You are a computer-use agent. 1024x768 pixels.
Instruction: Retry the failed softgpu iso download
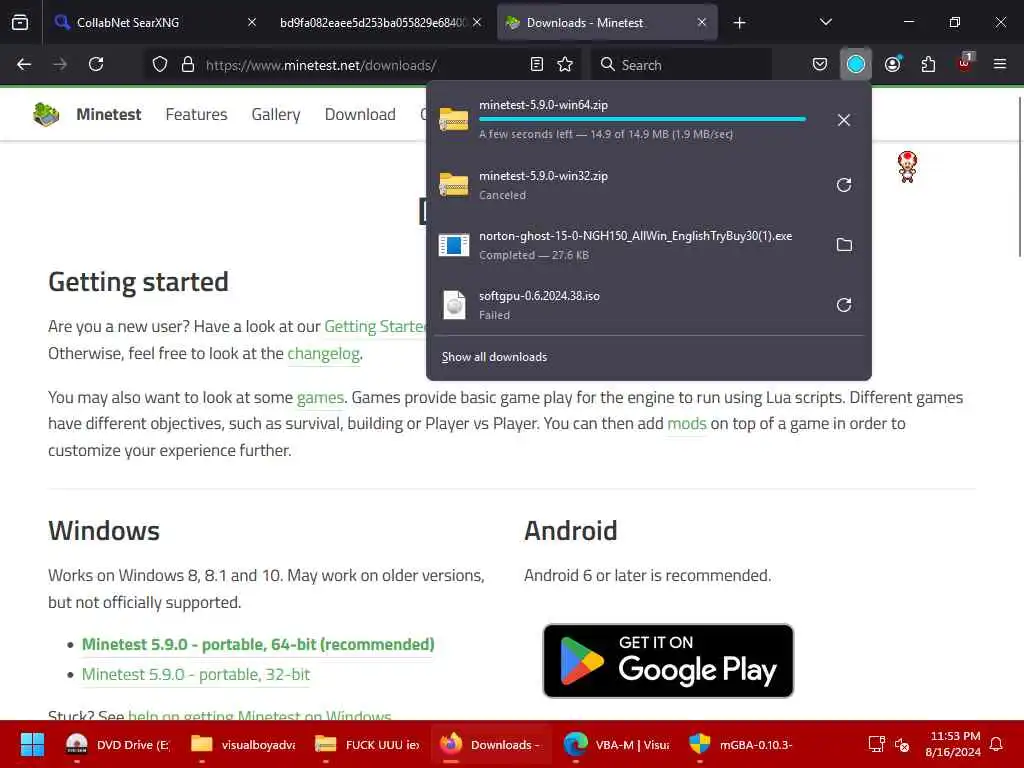(844, 305)
